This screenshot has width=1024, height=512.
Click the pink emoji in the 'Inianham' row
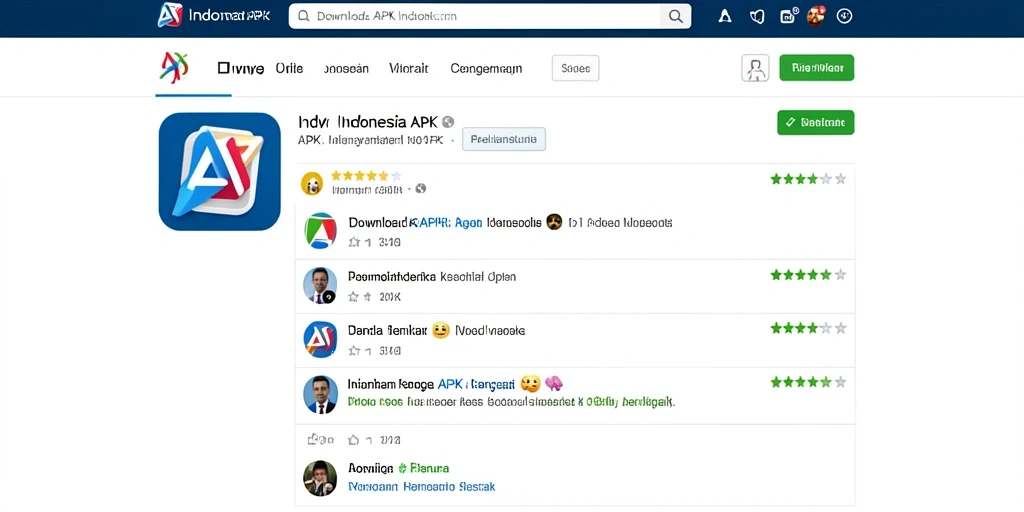tap(554, 383)
